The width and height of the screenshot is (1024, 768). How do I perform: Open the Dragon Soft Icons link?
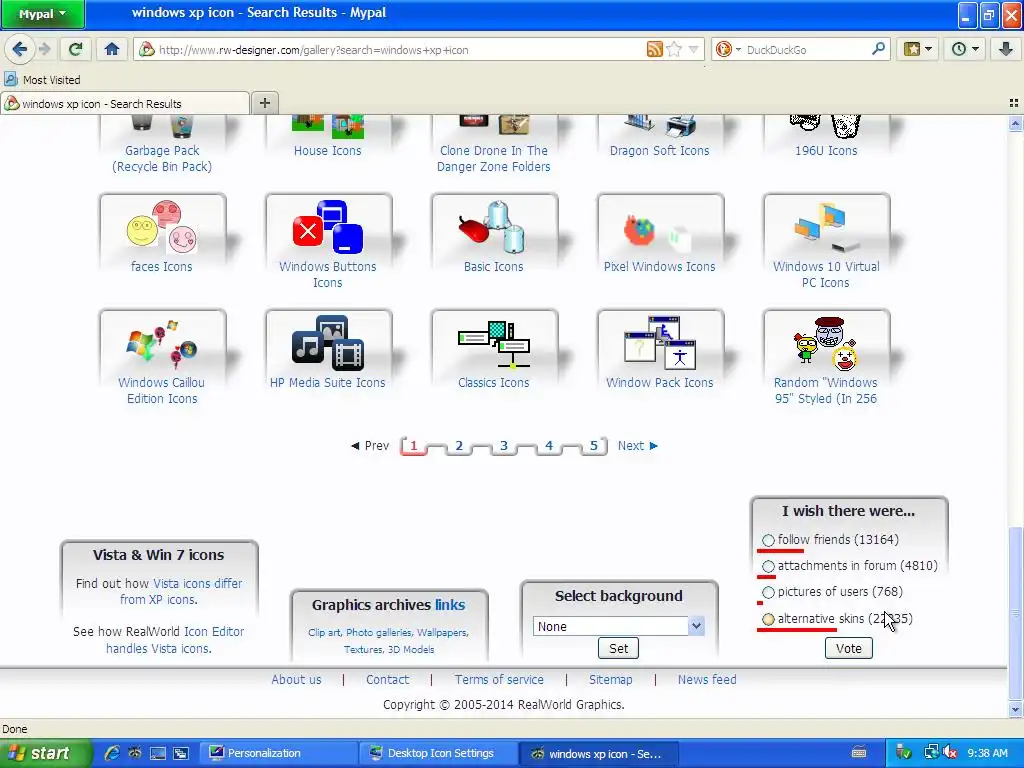(x=660, y=151)
